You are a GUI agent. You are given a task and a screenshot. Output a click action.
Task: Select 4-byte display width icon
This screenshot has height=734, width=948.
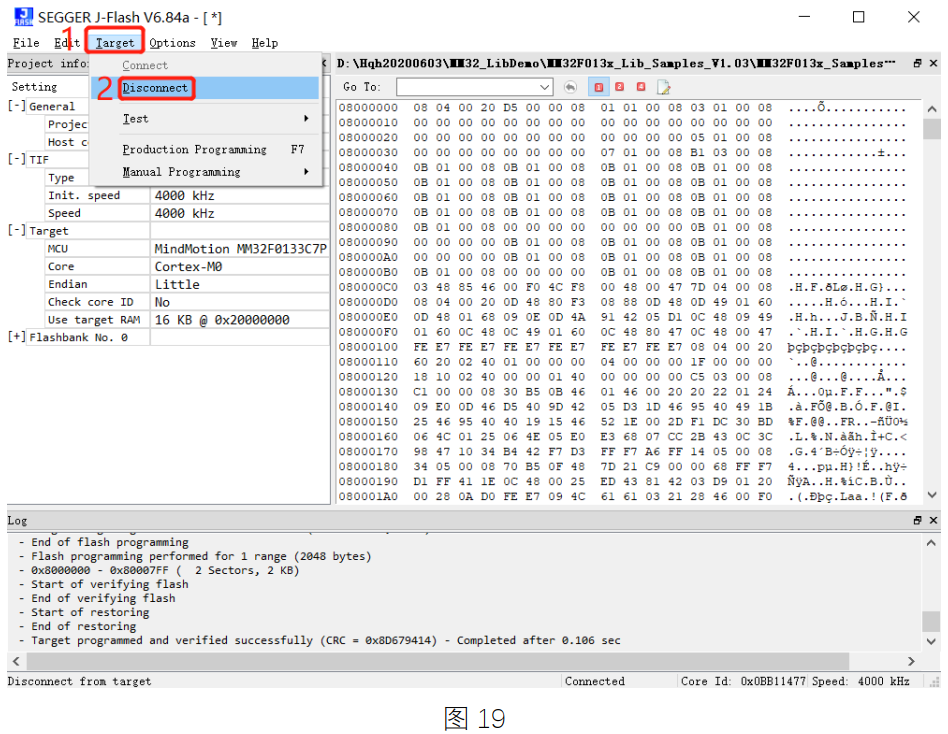[641, 87]
